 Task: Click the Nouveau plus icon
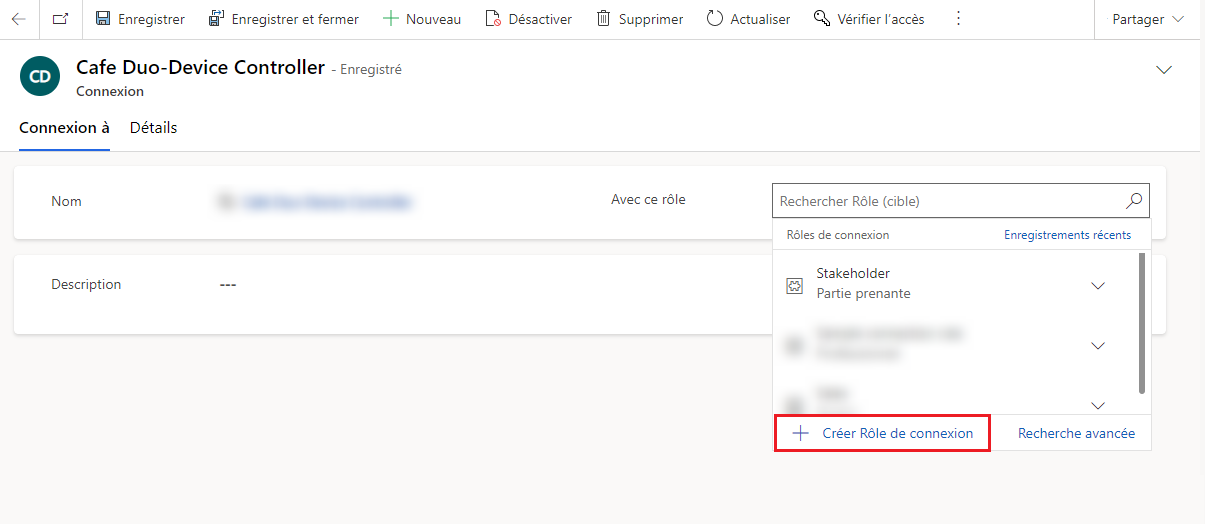coord(391,19)
